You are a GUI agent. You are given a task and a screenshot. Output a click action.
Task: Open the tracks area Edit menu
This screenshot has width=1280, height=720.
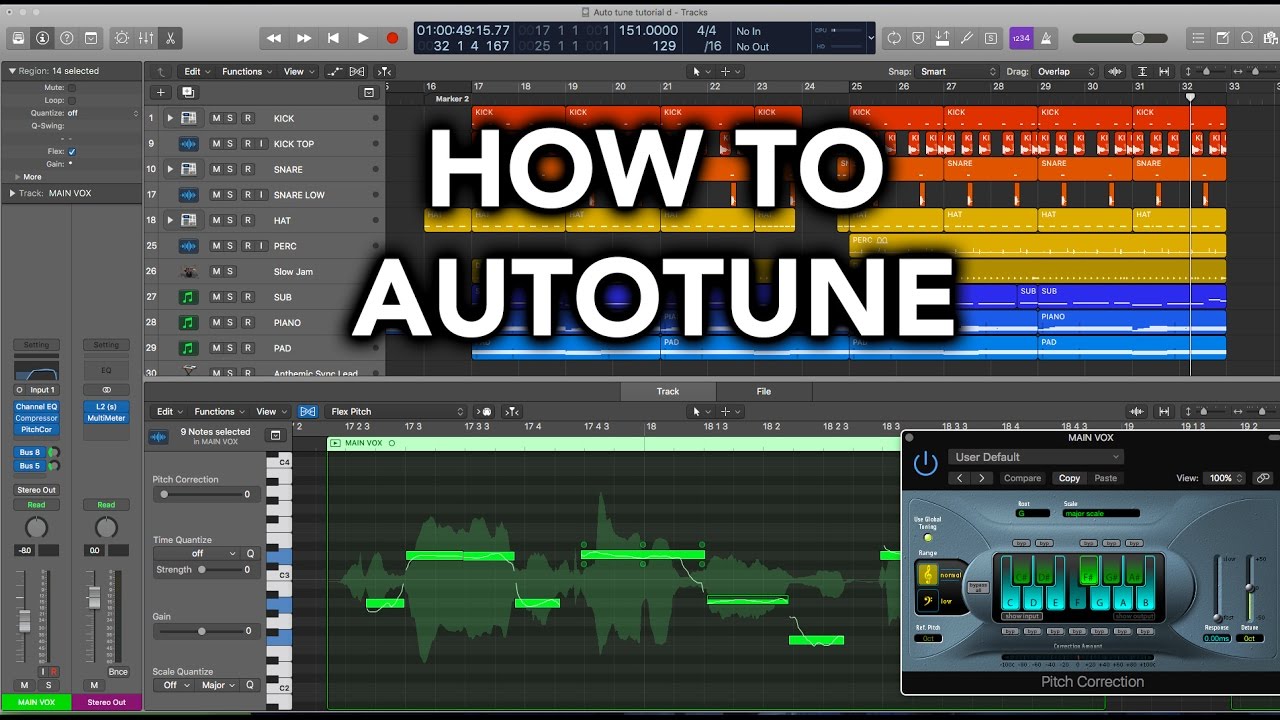coord(196,72)
